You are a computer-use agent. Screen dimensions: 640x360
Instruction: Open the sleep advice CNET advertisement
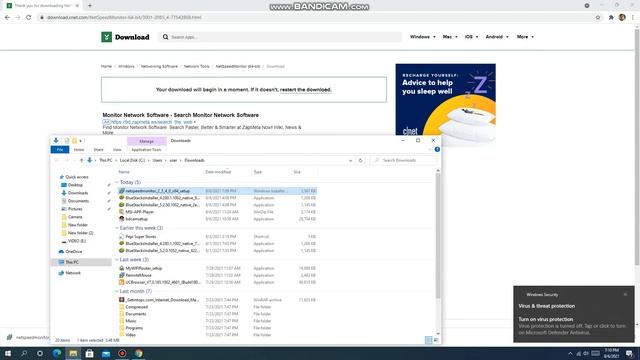pos(446,100)
